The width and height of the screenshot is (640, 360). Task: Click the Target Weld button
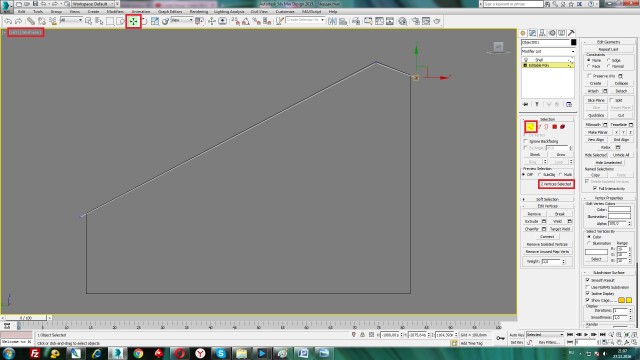click(x=560, y=229)
